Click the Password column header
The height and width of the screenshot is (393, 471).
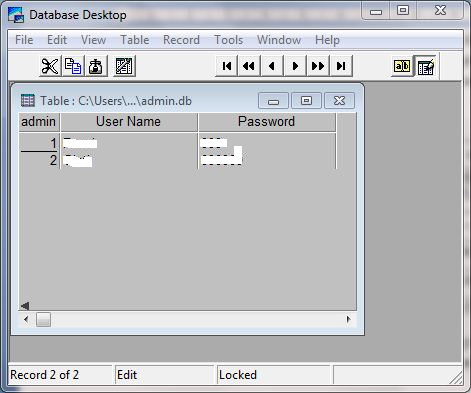267,122
